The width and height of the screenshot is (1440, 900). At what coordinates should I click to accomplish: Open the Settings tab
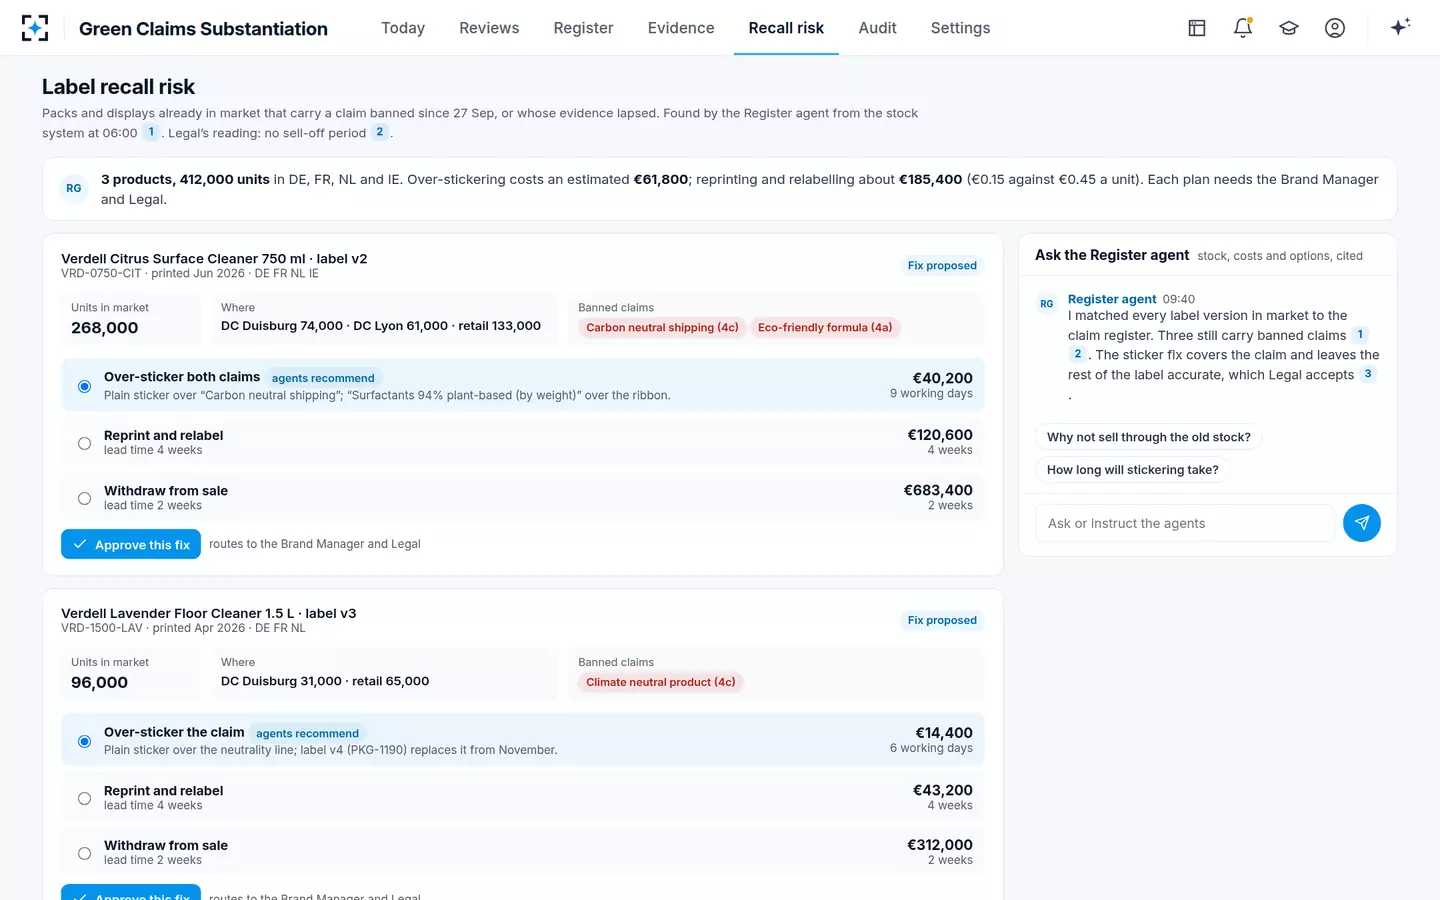(960, 28)
